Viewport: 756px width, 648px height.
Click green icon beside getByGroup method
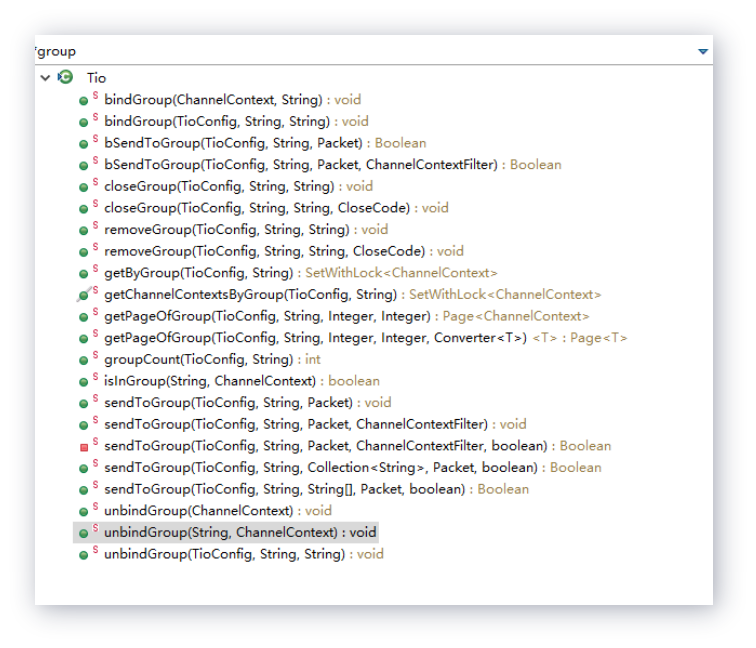(x=83, y=274)
